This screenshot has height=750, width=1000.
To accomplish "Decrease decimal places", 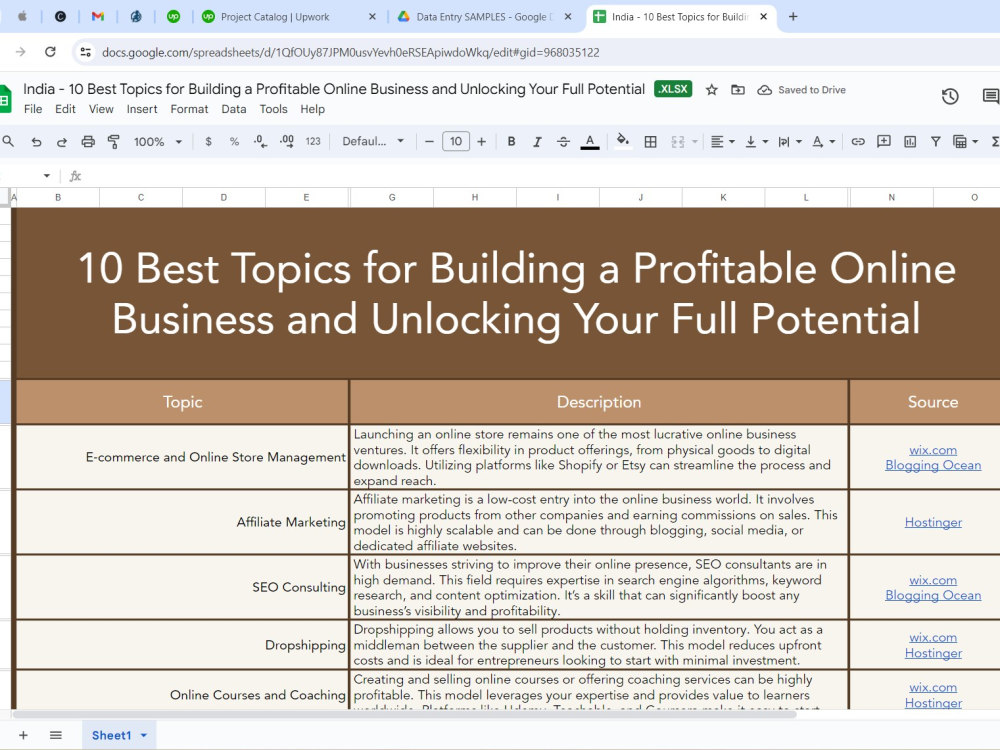I will coord(260,142).
